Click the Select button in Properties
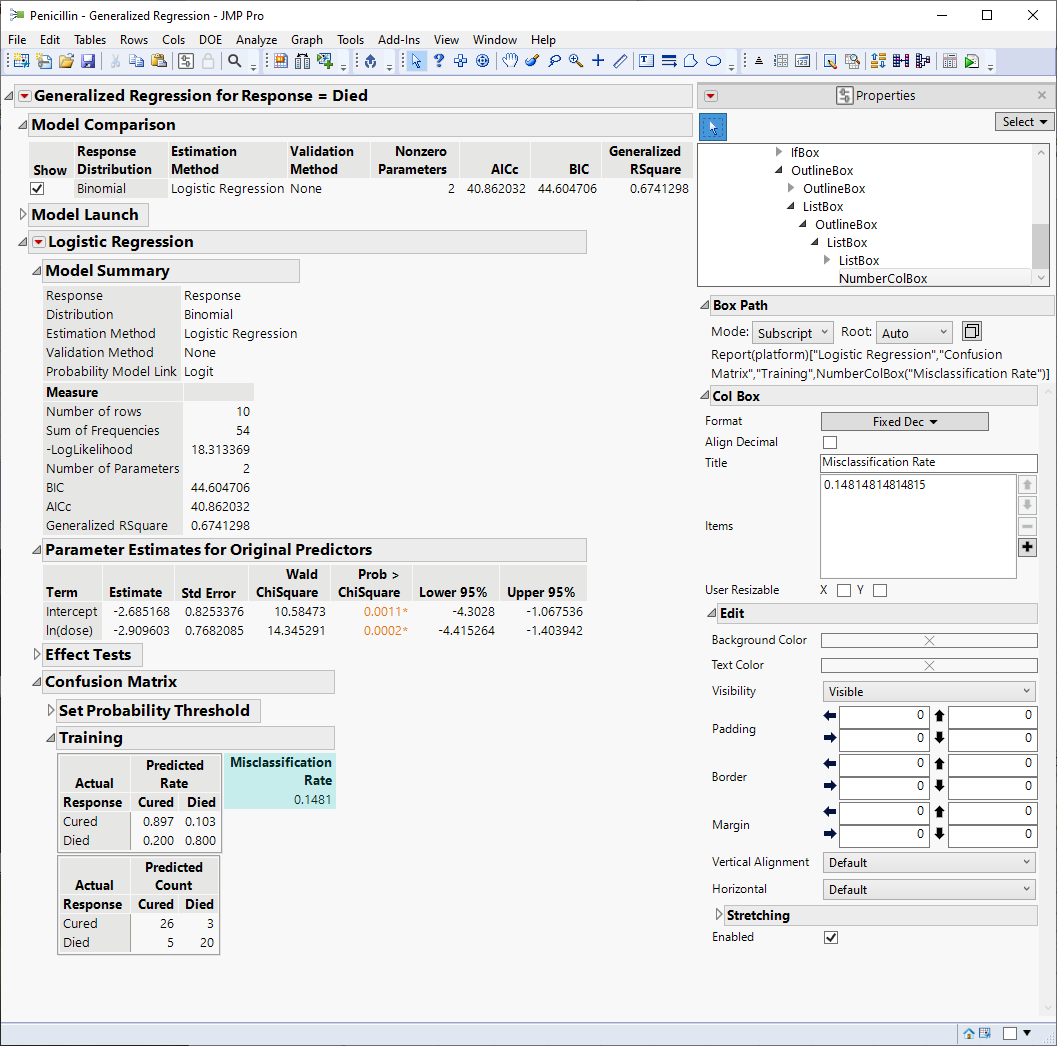 (1024, 122)
